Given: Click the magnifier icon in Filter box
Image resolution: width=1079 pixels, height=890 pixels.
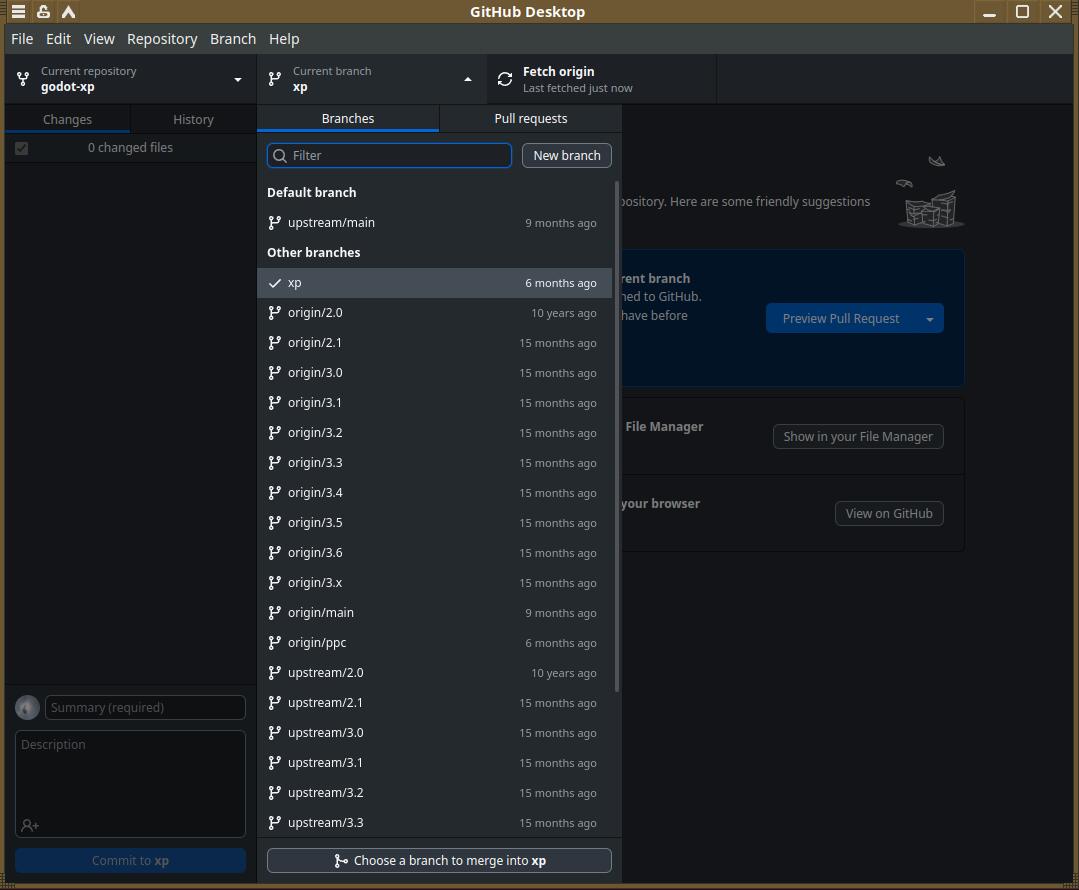Looking at the screenshot, I should (x=280, y=156).
